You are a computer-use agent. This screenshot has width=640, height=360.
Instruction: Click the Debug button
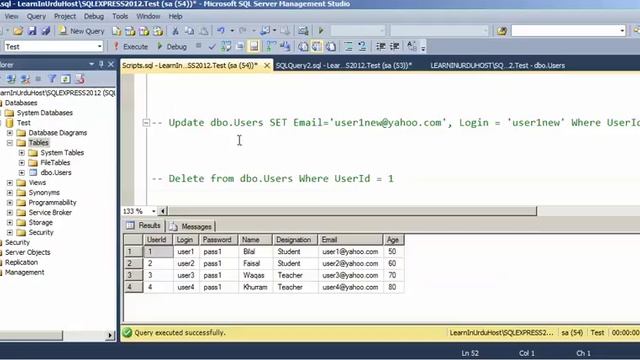[172, 47]
